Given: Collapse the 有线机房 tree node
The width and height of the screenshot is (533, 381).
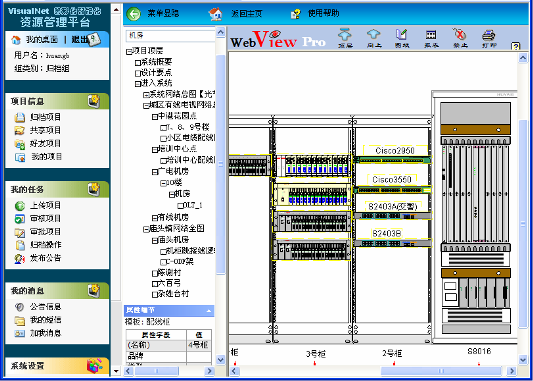Looking at the screenshot, I should (x=155, y=218).
